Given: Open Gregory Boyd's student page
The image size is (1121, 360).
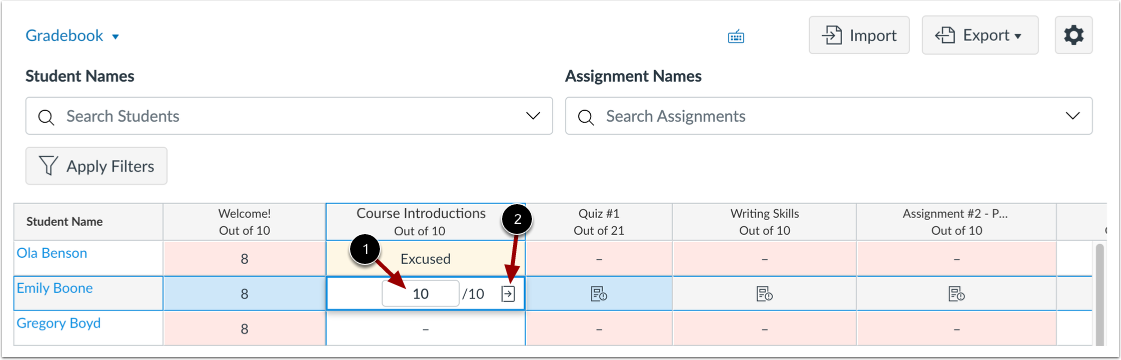Looking at the screenshot, I should point(58,324).
